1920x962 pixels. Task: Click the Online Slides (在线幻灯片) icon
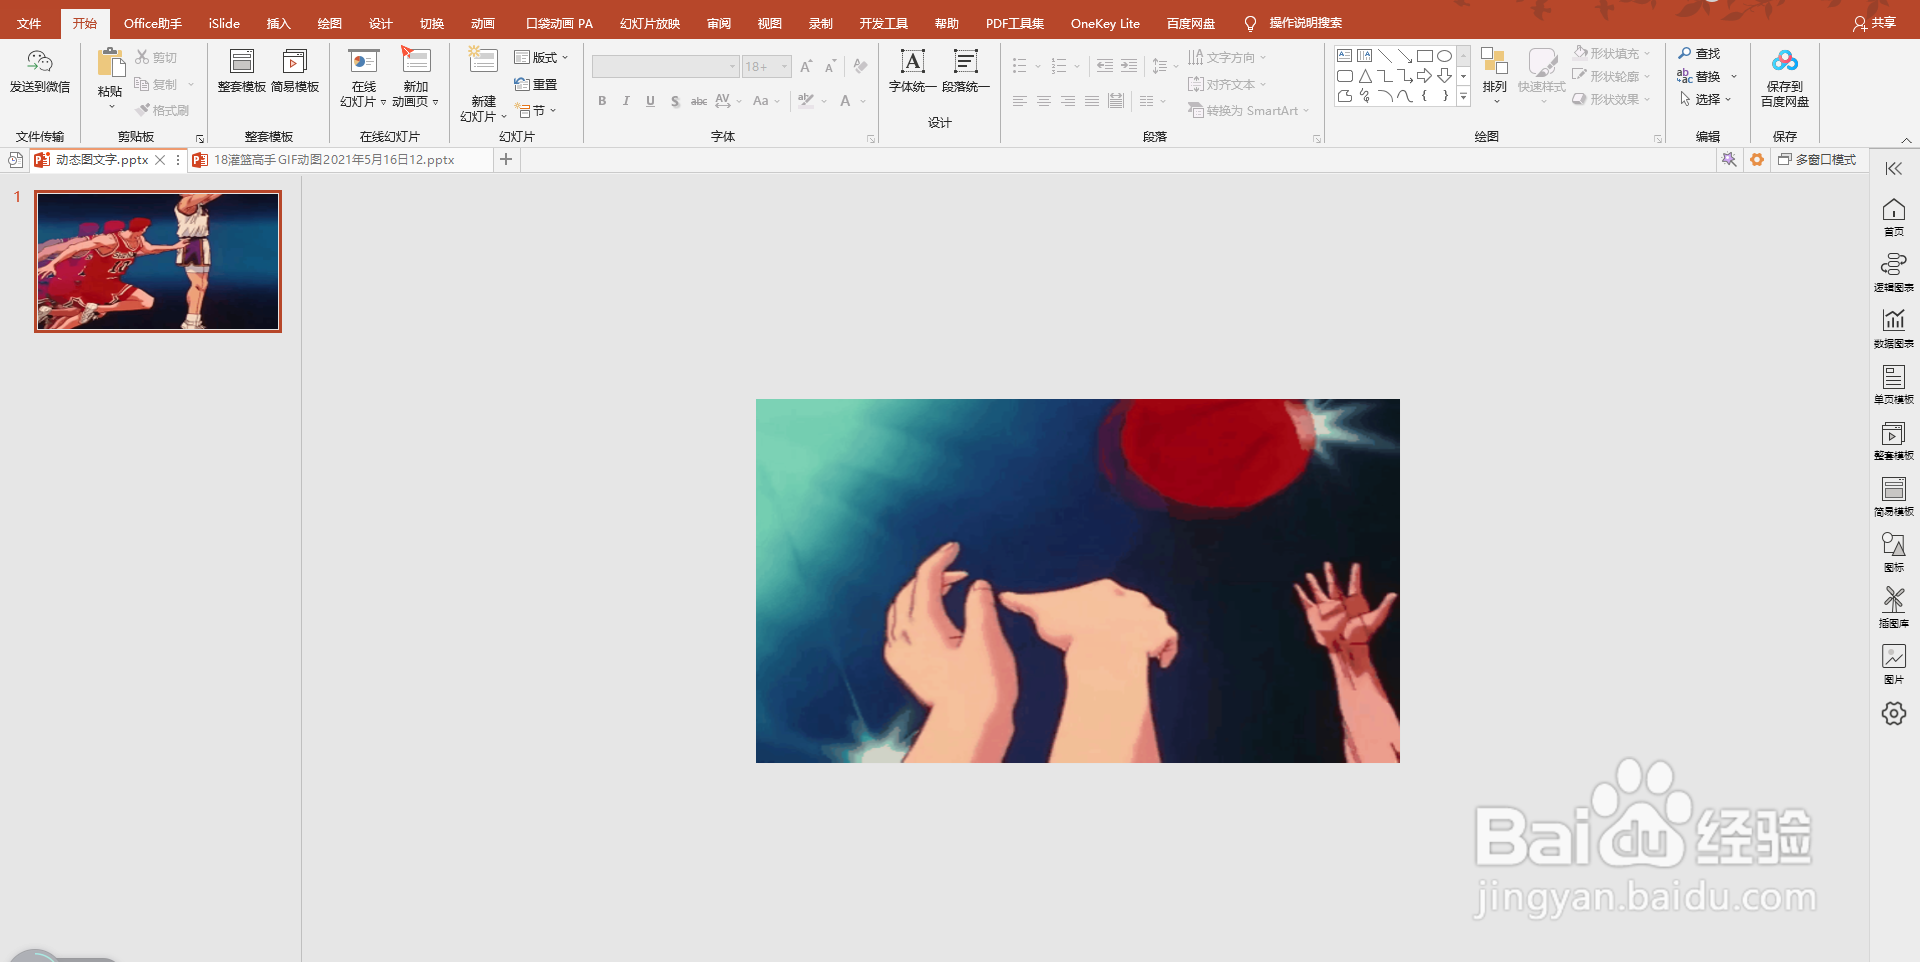(363, 61)
